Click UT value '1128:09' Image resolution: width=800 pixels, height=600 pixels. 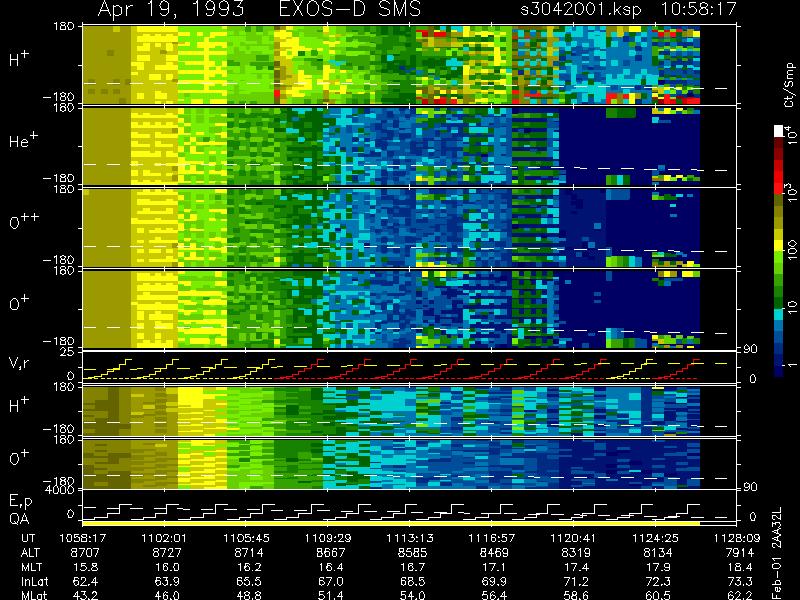(x=737, y=538)
